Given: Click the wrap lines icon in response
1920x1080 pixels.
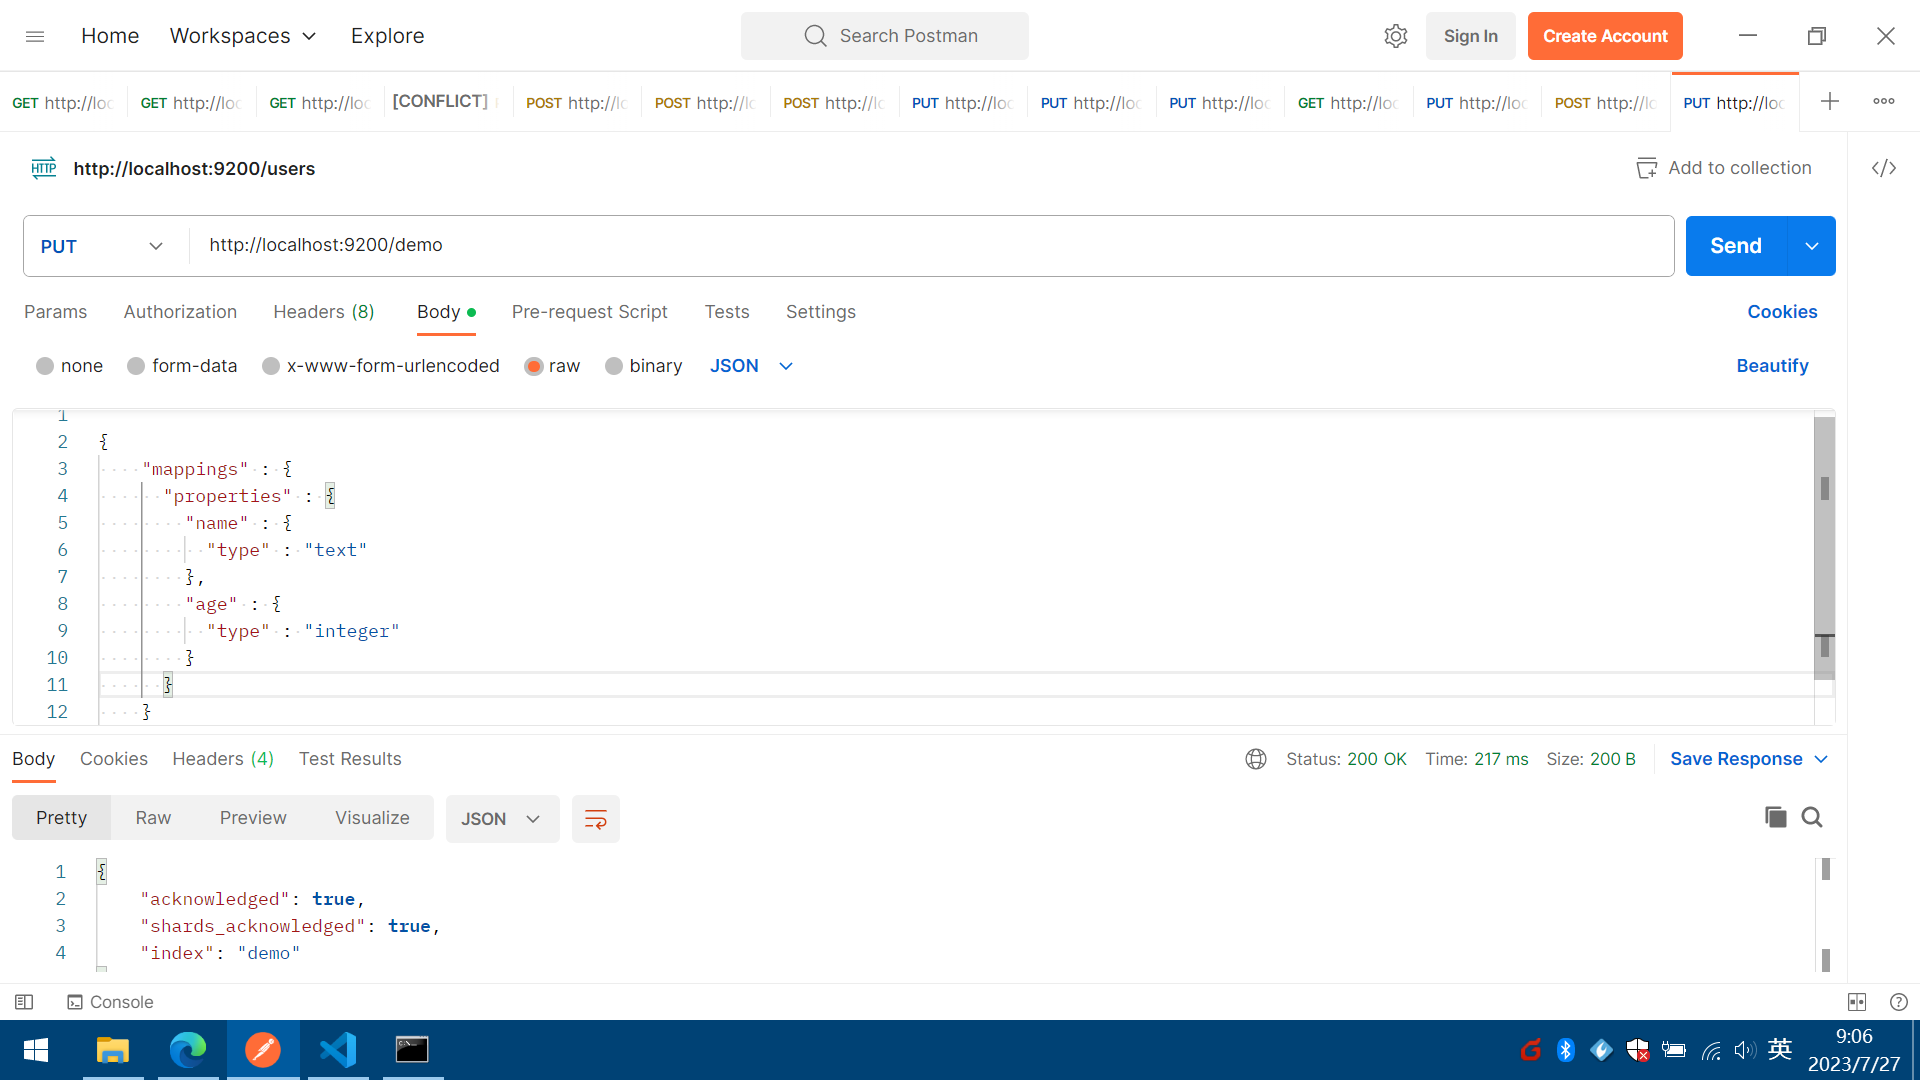Looking at the screenshot, I should (x=596, y=819).
